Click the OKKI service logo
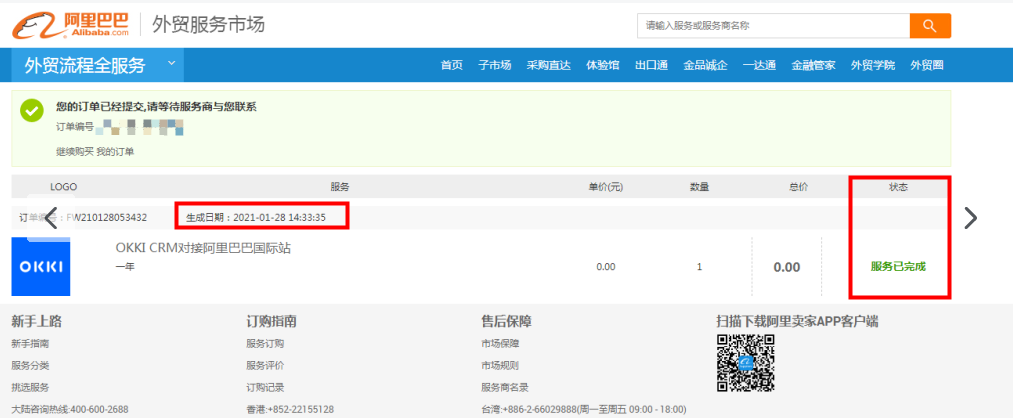This screenshot has height=418, width=1013. (41, 266)
